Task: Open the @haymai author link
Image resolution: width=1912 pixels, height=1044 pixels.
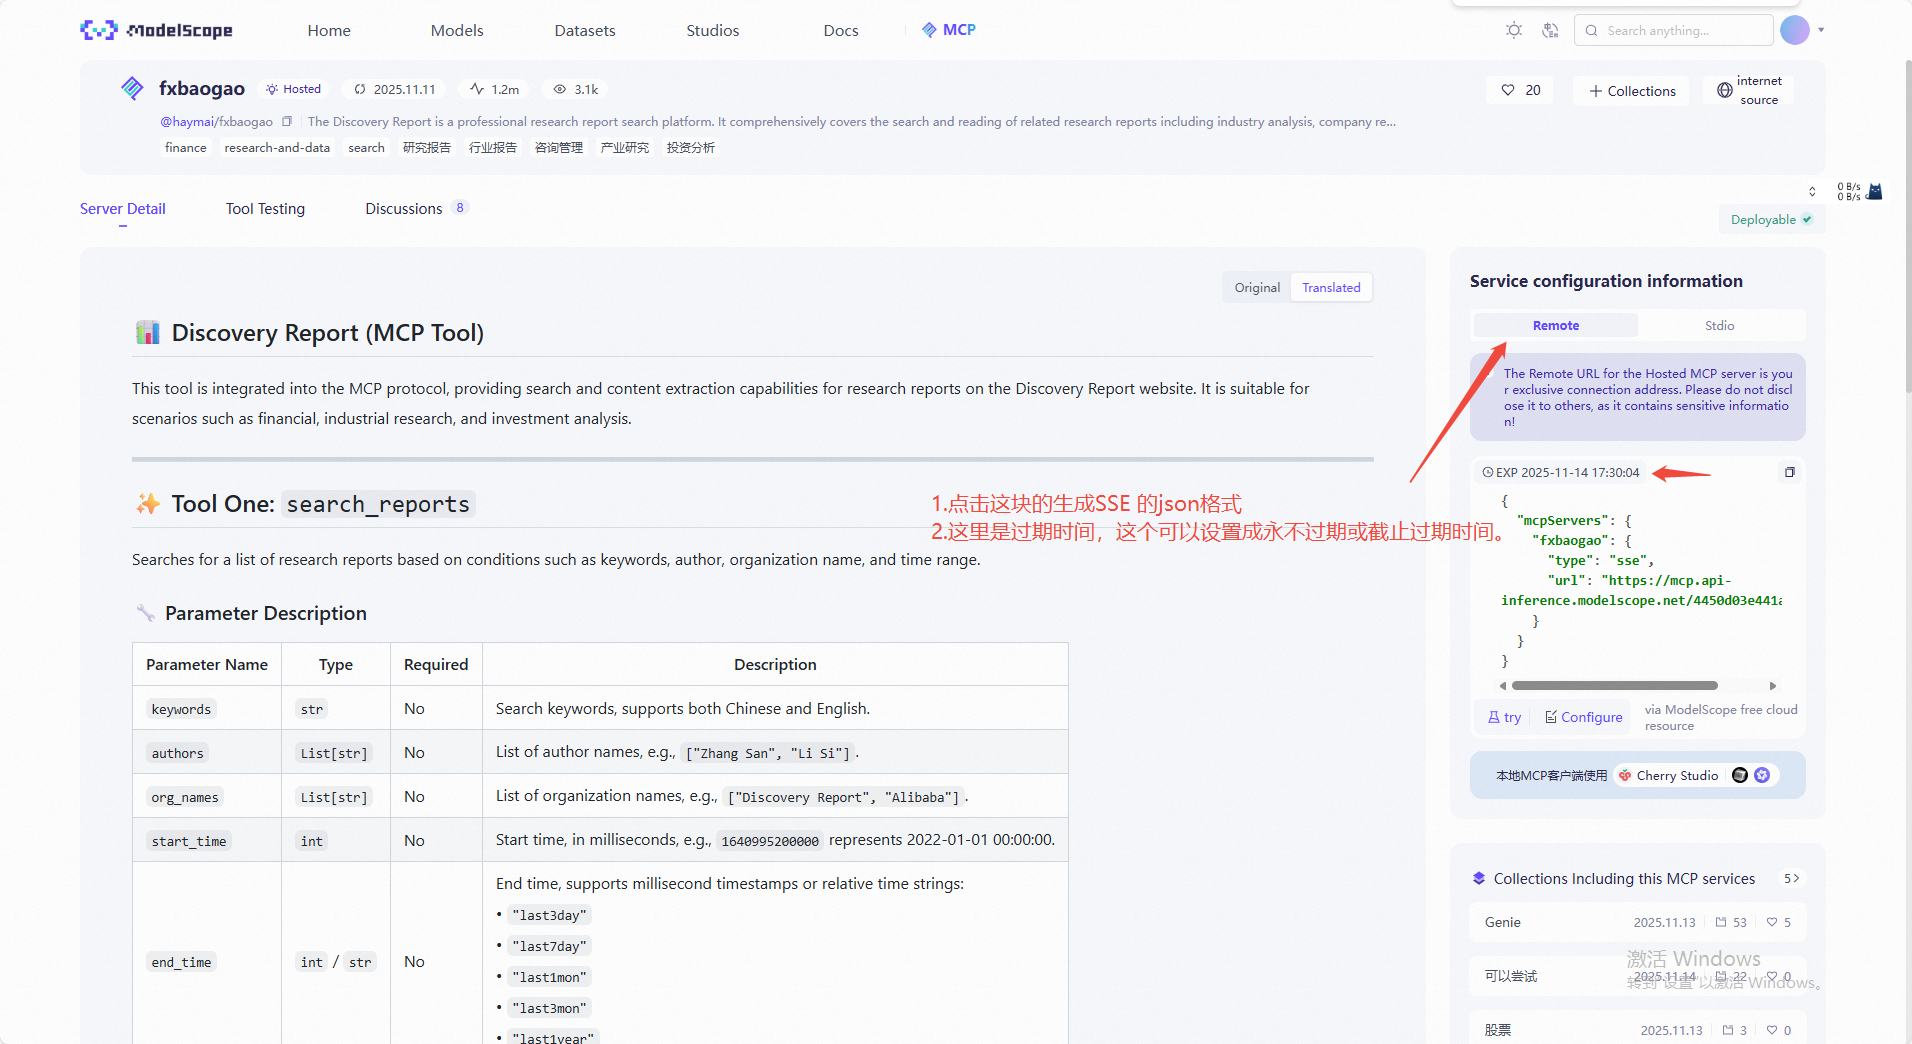Action: click(188, 121)
